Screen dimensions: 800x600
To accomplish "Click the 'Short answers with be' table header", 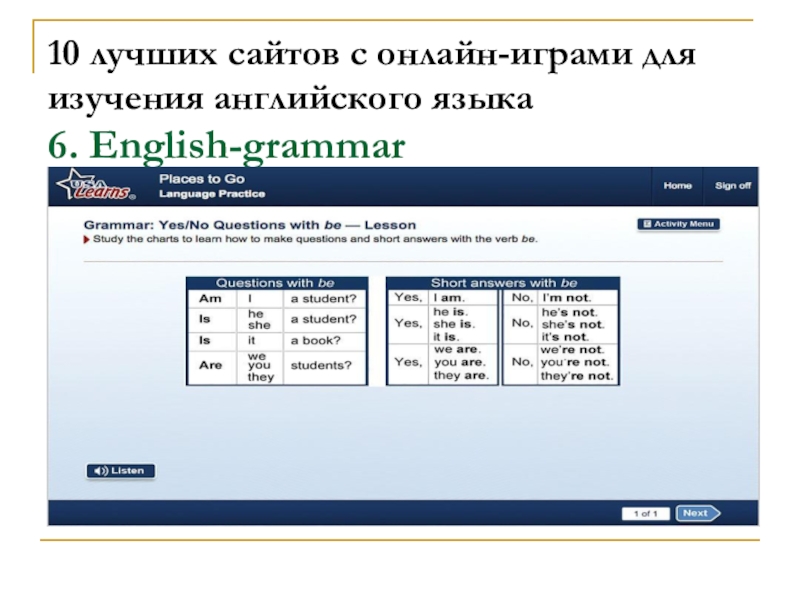I will (503, 283).
